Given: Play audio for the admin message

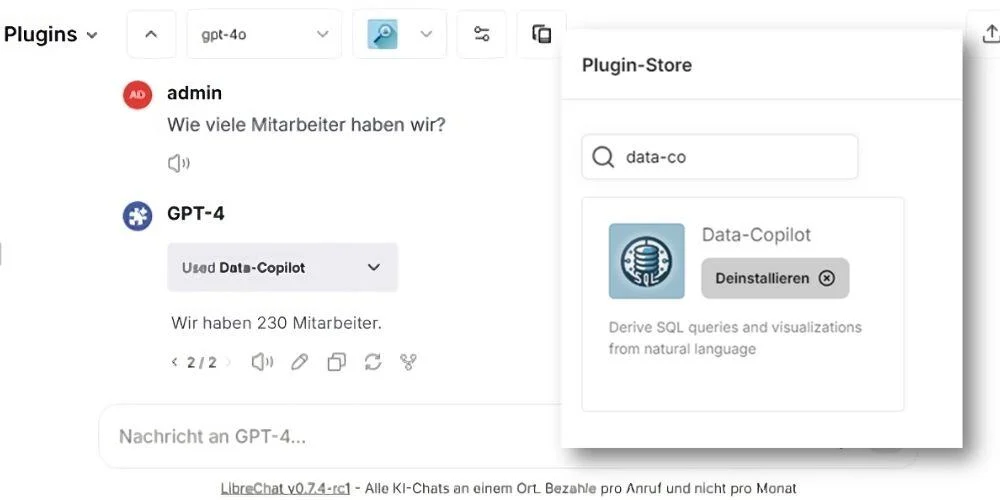Looking at the screenshot, I should (179, 164).
